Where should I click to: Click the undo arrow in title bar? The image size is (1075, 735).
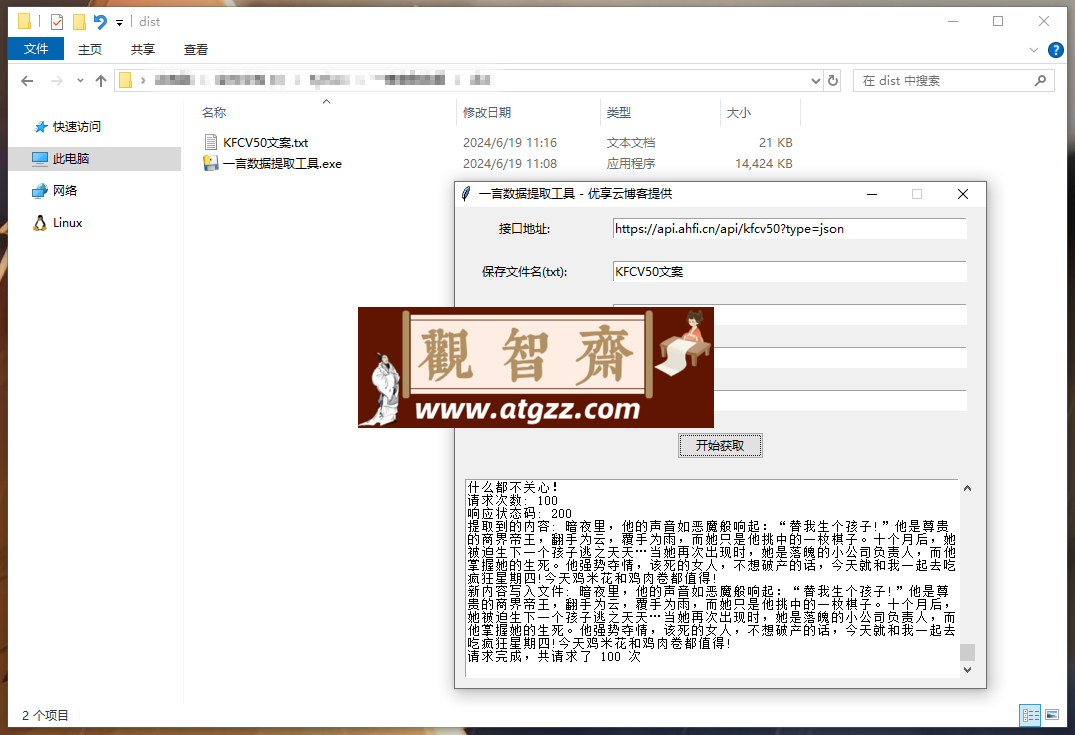point(100,22)
